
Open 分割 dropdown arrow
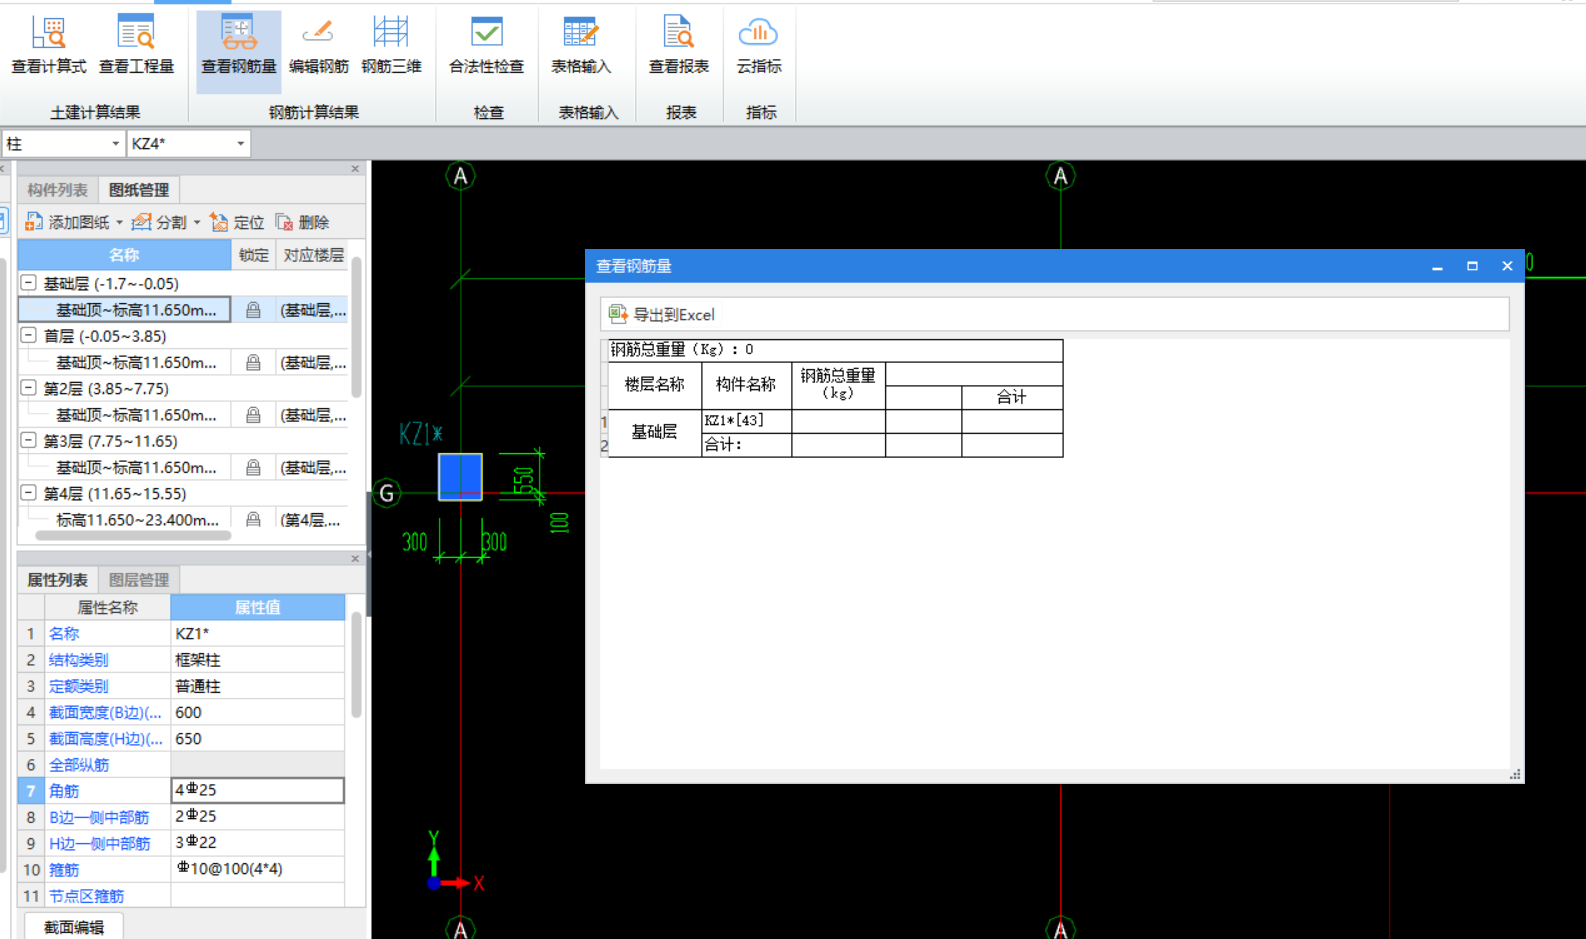197,222
